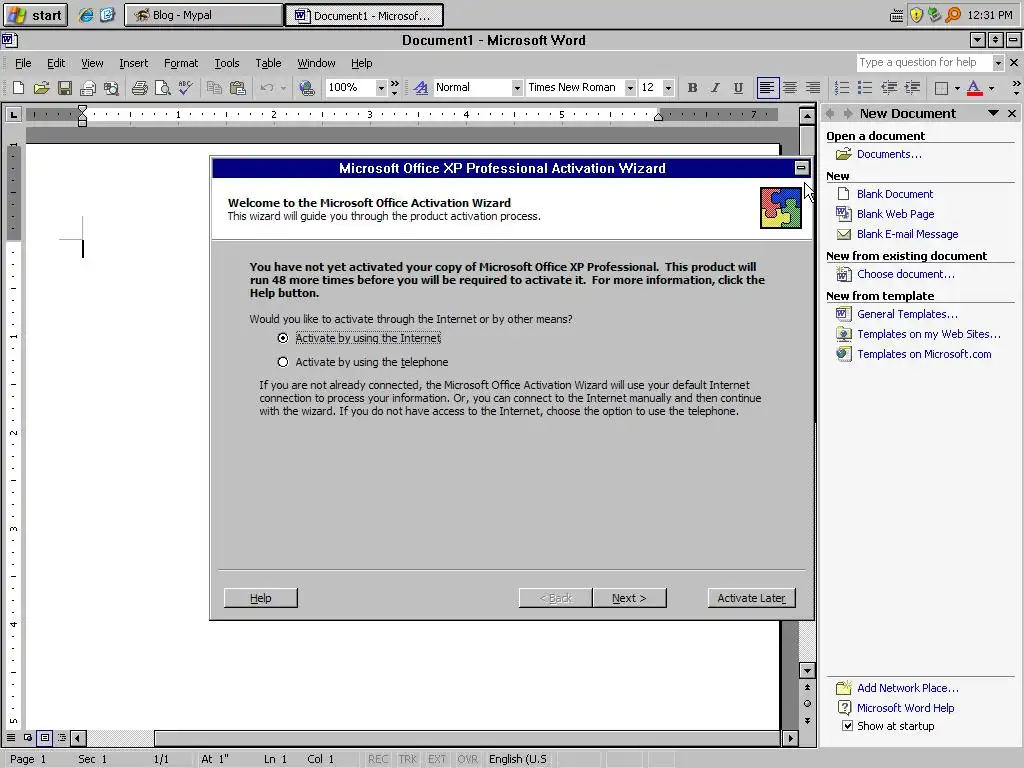Viewport: 1024px width, 768px height.
Task: Save the document with the floppy disk icon
Action: (65, 88)
